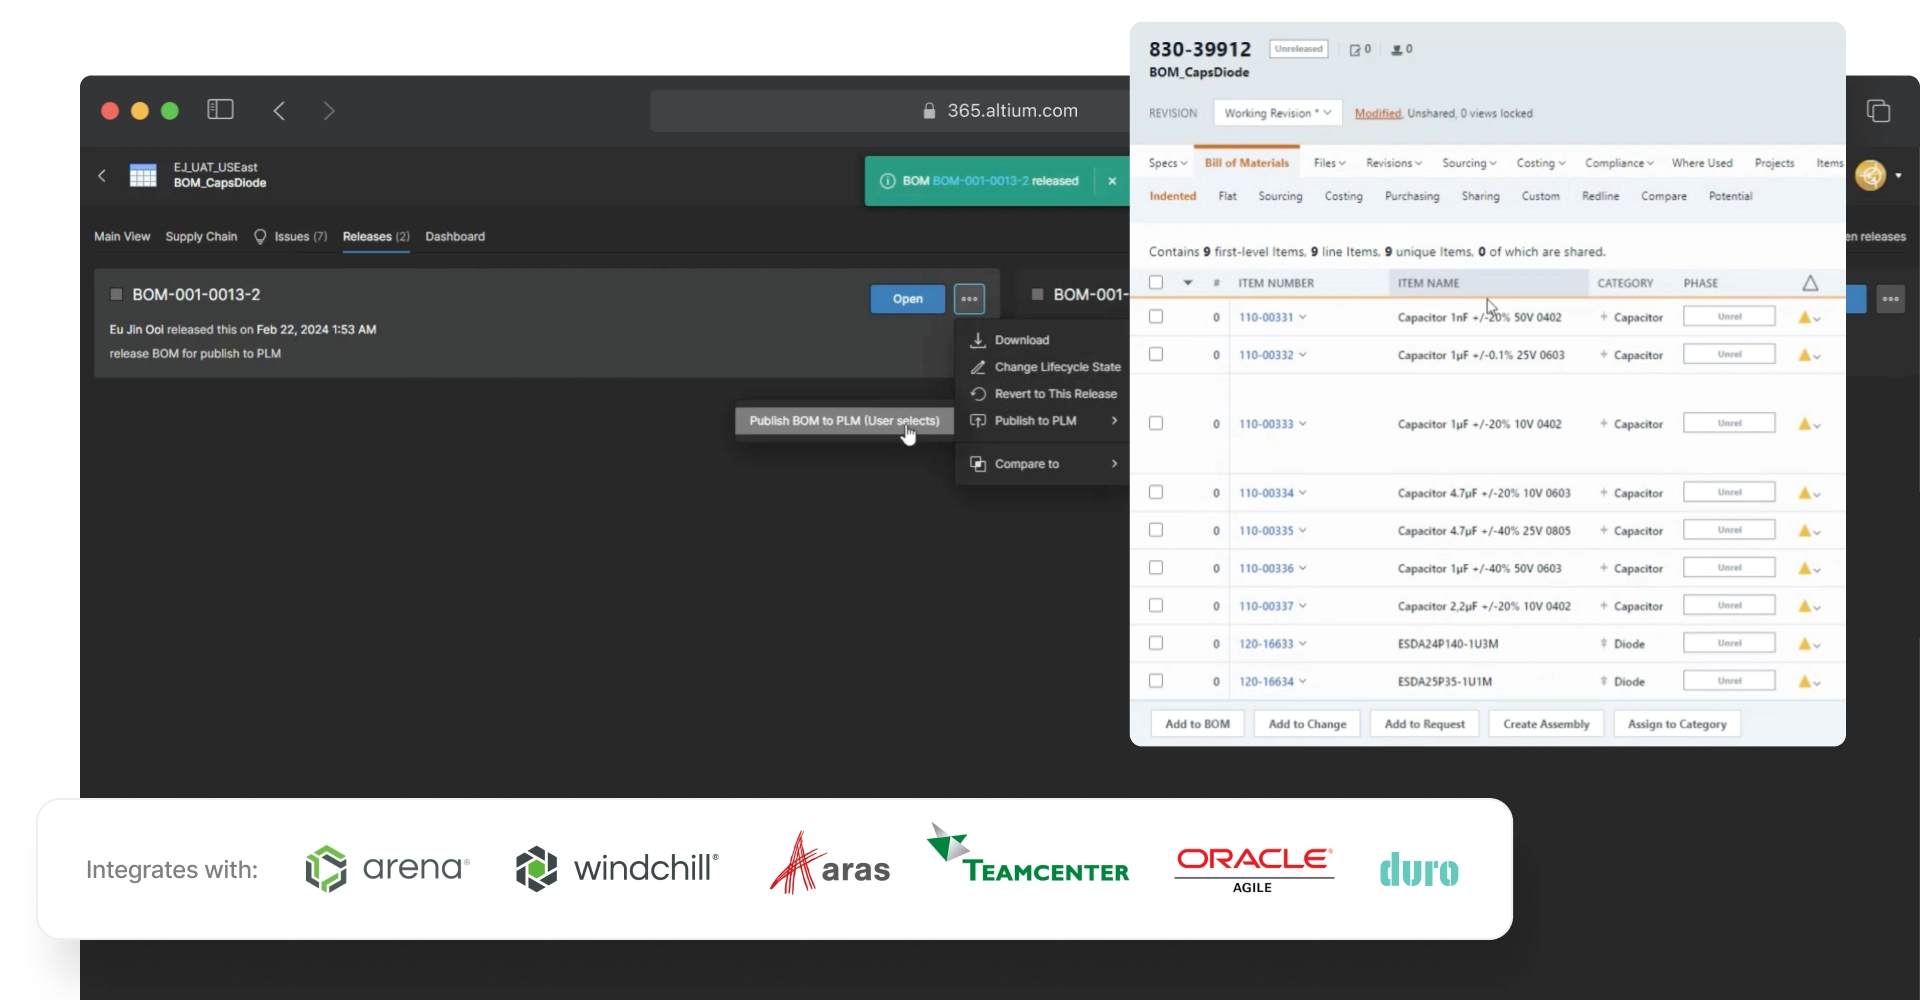Click the browser tabs overview icon
This screenshot has height=1000, width=1920.
(1878, 111)
